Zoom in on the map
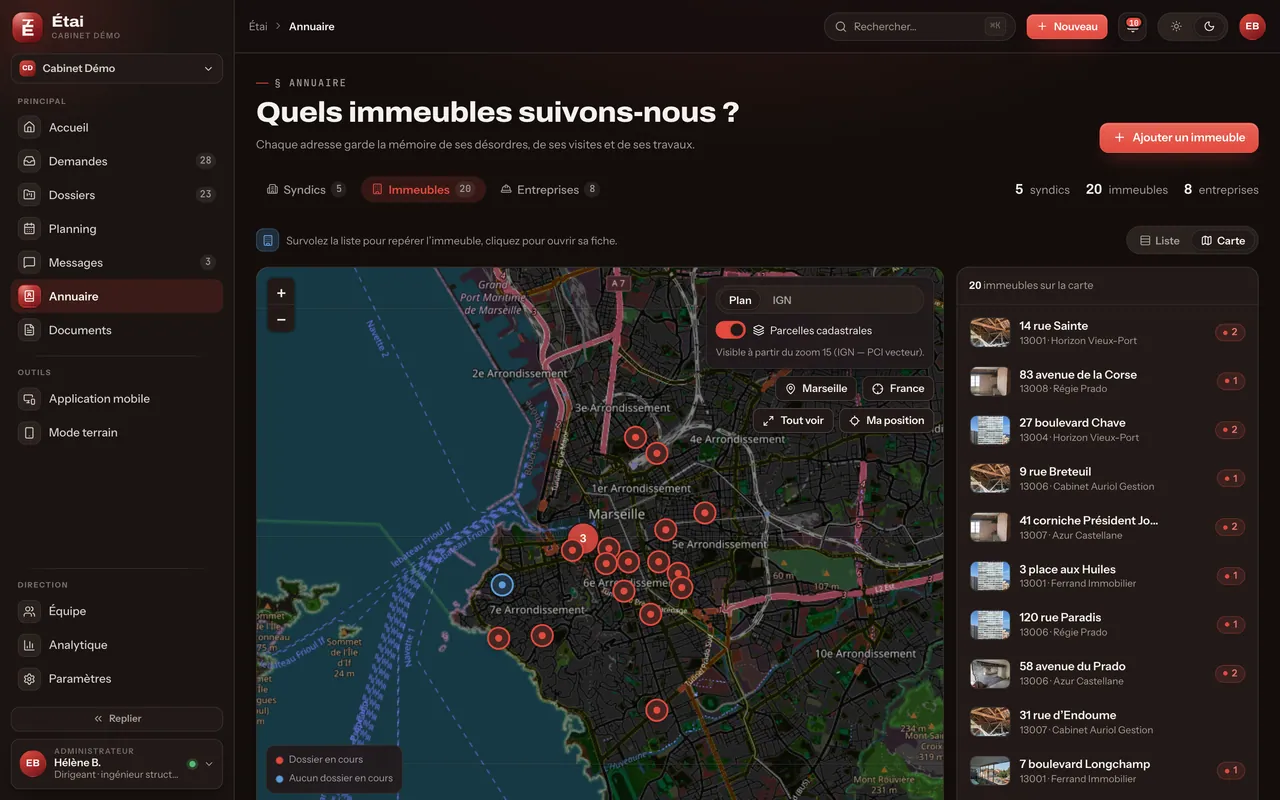 [x=281, y=293]
